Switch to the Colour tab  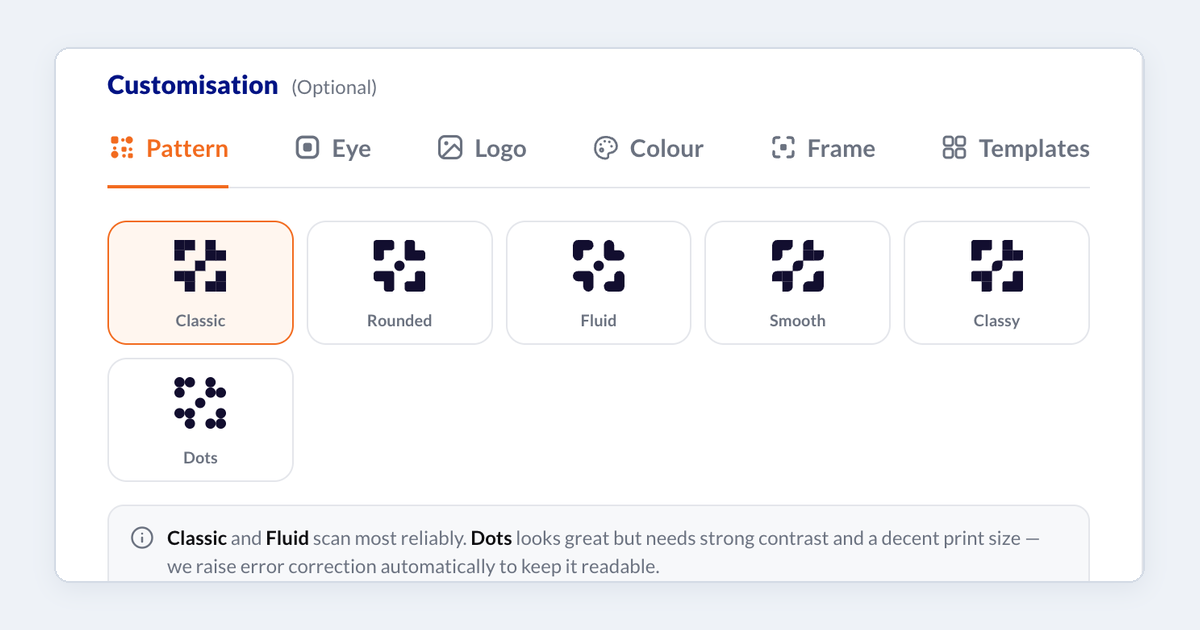pos(648,149)
